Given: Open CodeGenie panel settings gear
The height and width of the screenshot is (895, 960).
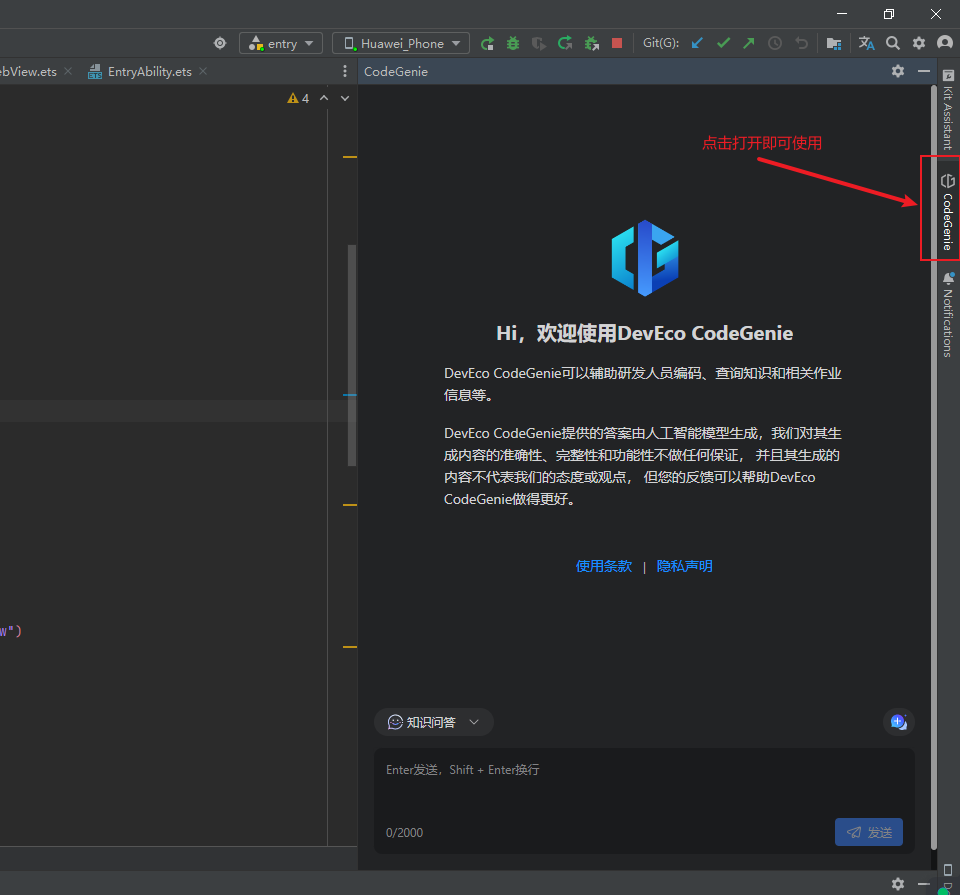Looking at the screenshot, I should 898,72.
